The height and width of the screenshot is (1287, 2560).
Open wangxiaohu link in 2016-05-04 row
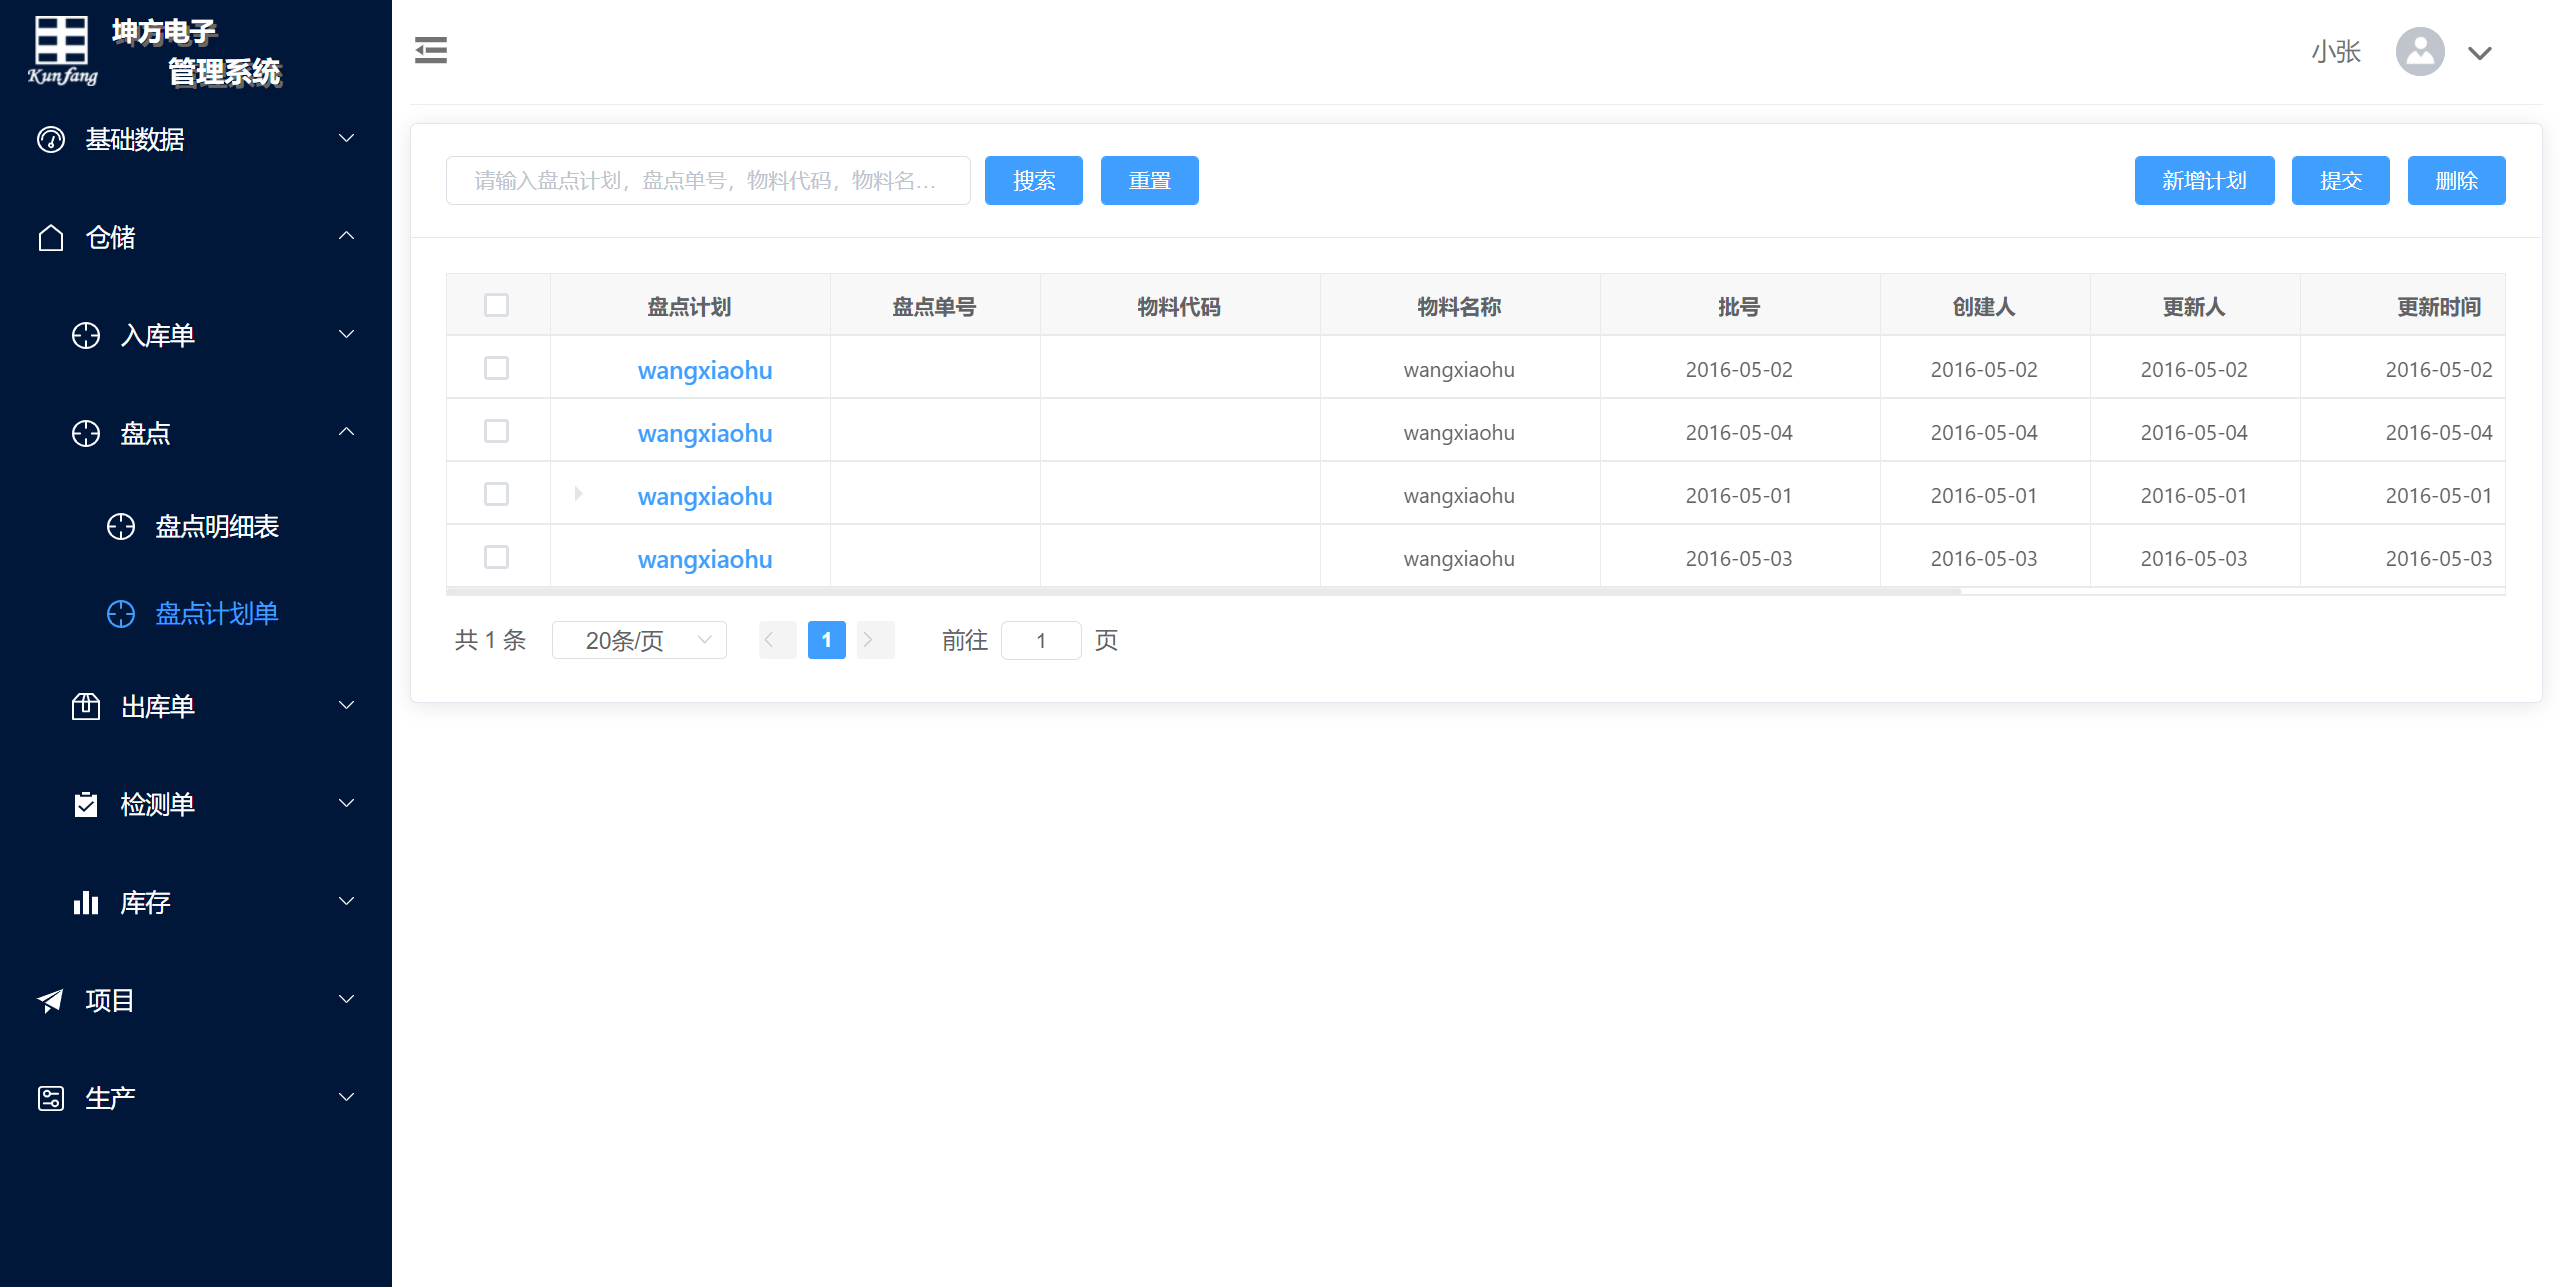click(705, 433)
